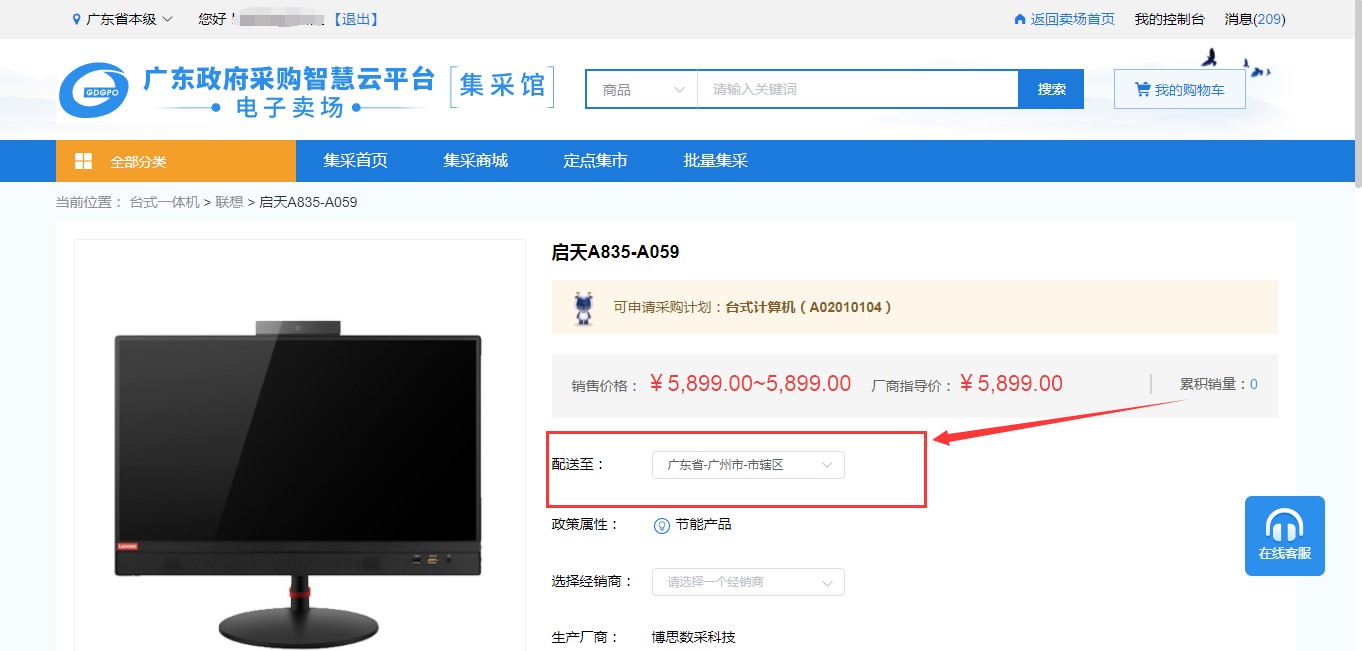Click the 累积销量 value 0
Viewport: 1362px width, 651px height.
(1254, 384)
